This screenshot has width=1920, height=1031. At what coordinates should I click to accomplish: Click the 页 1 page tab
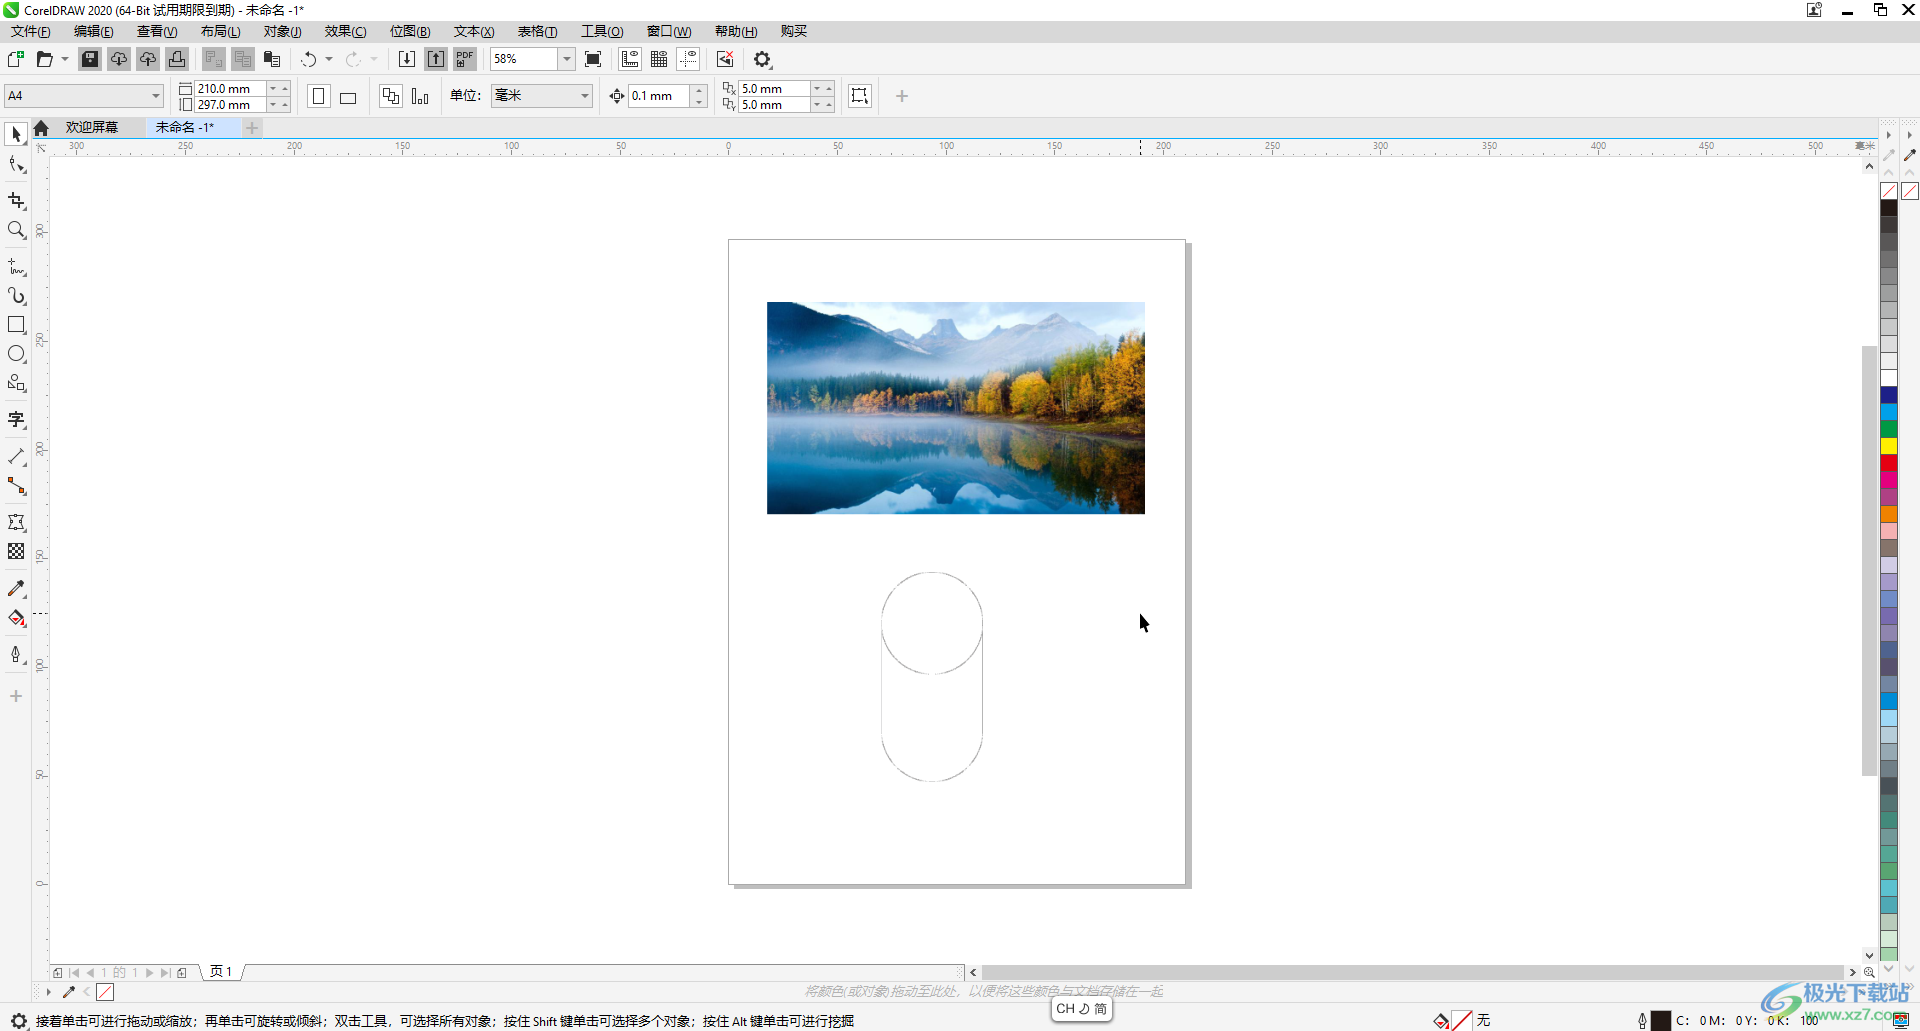pos(221,972)
